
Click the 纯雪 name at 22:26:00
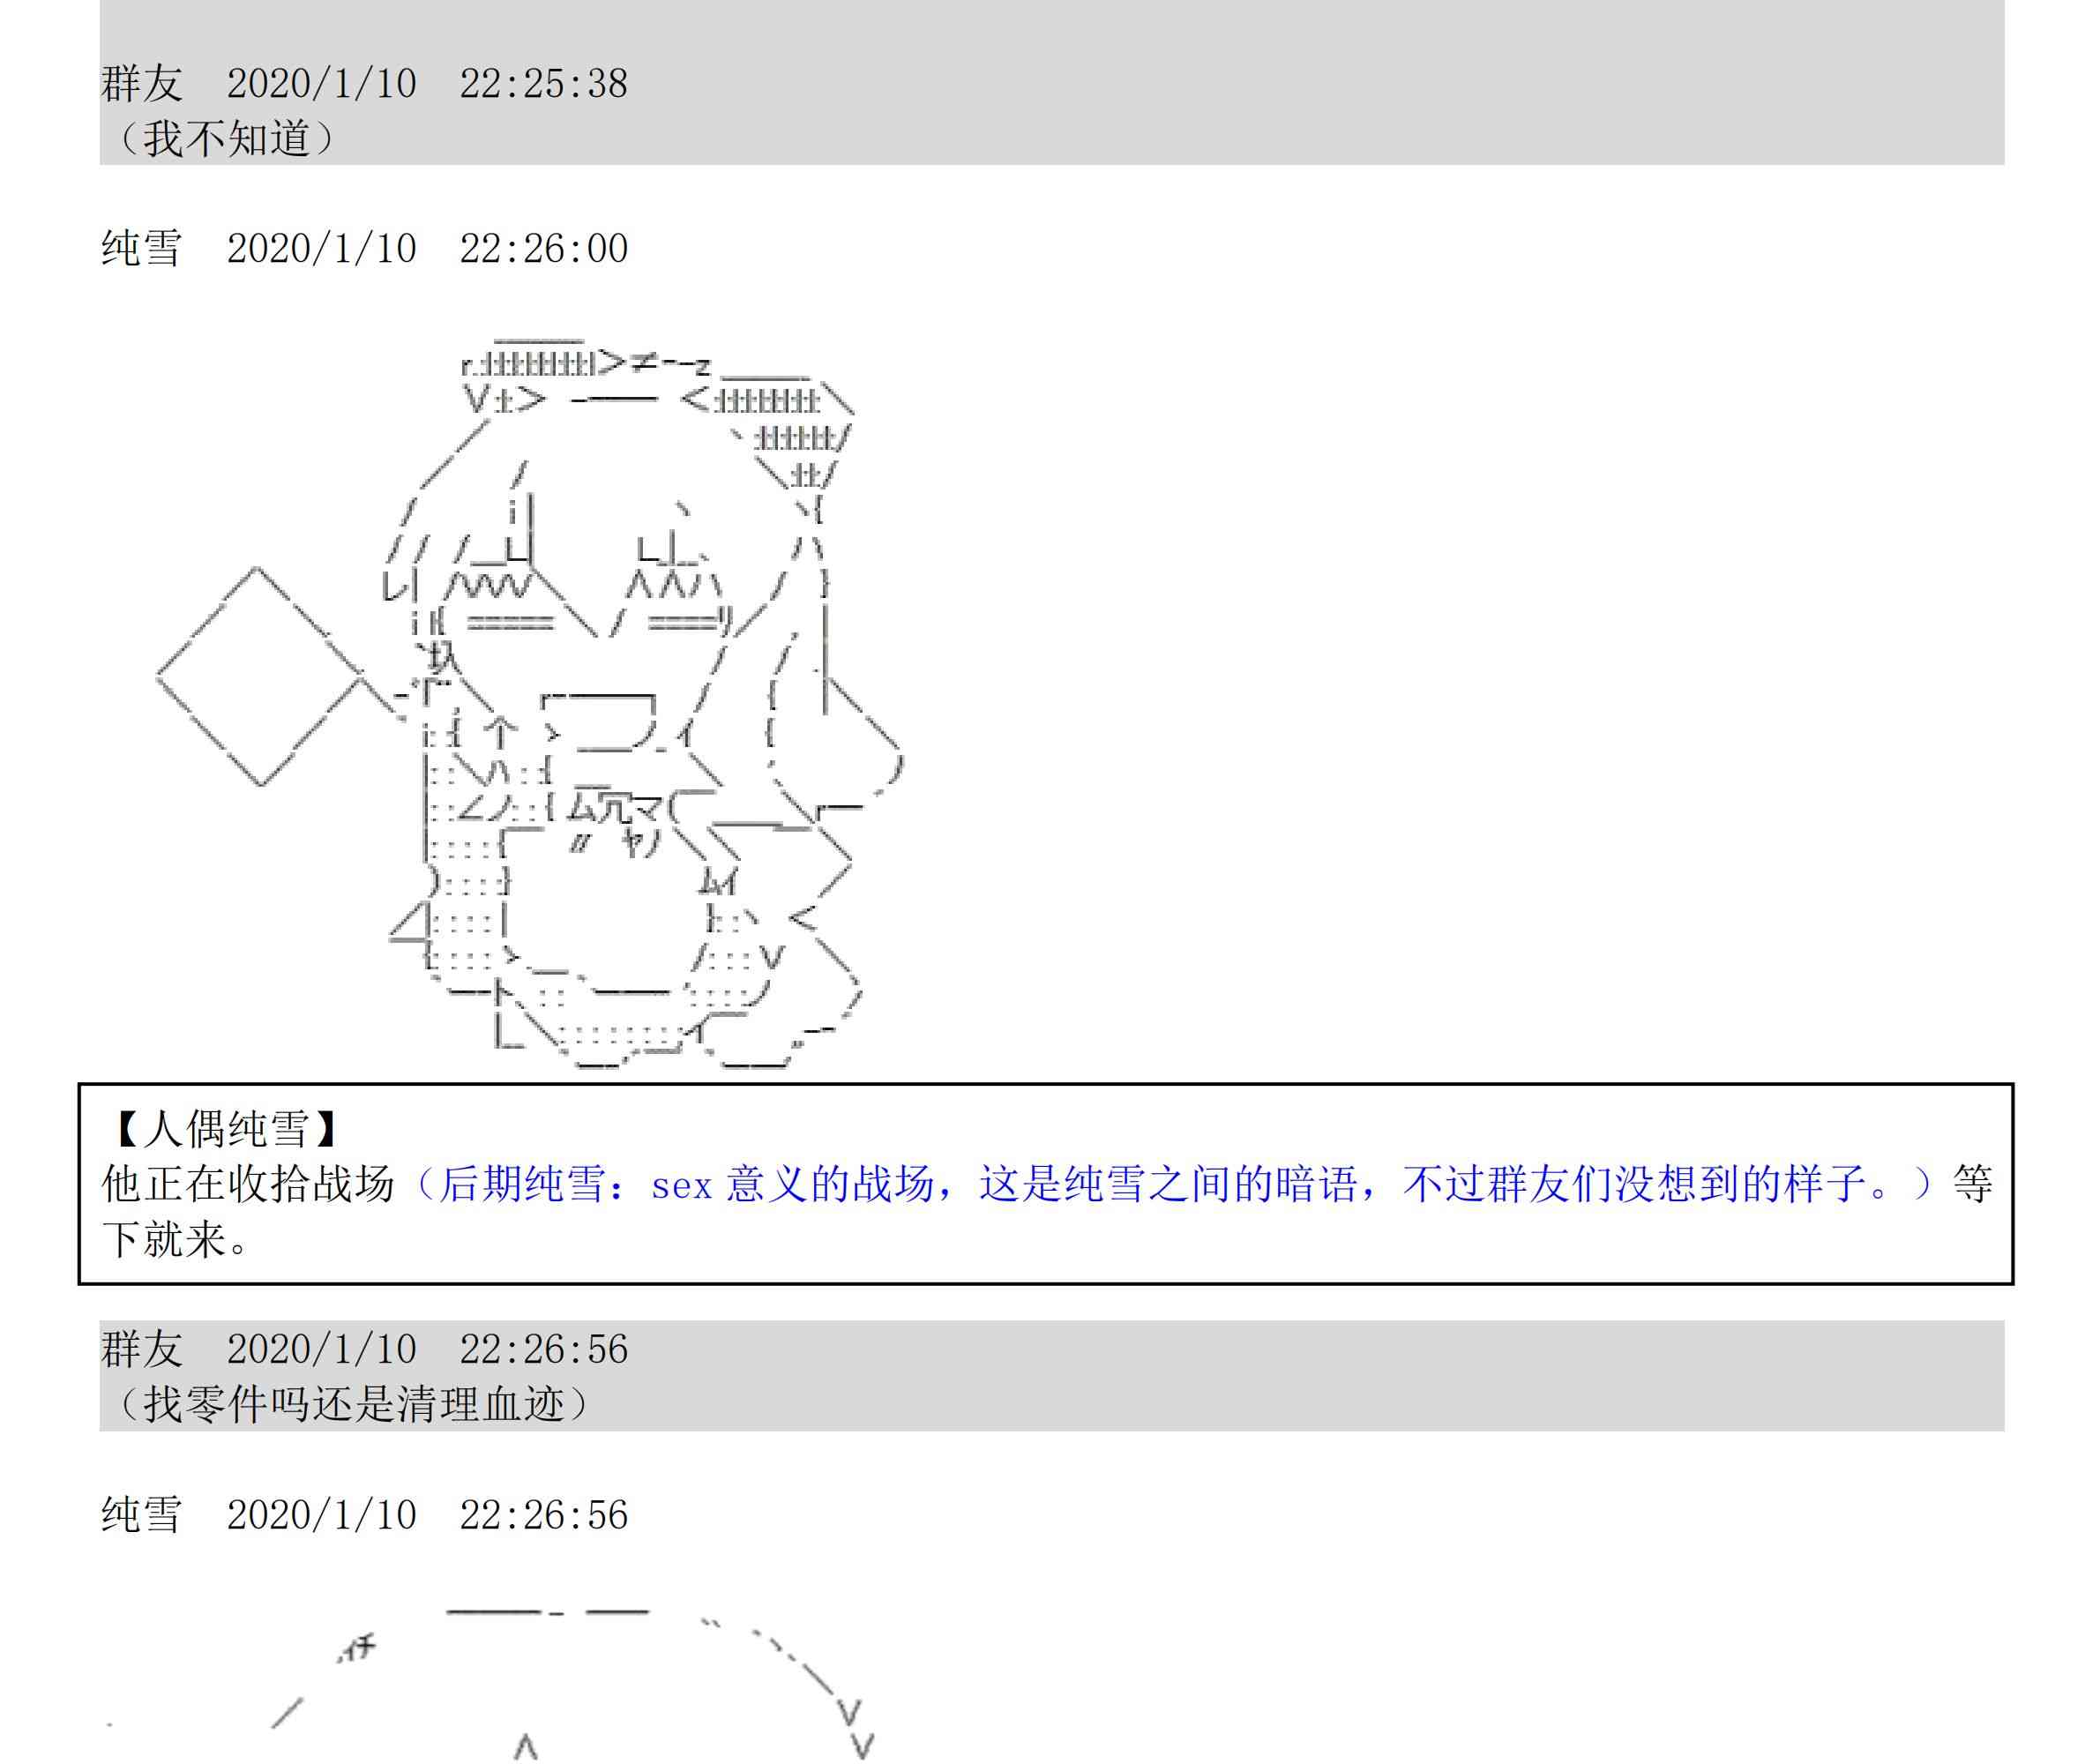coord(141,249)
